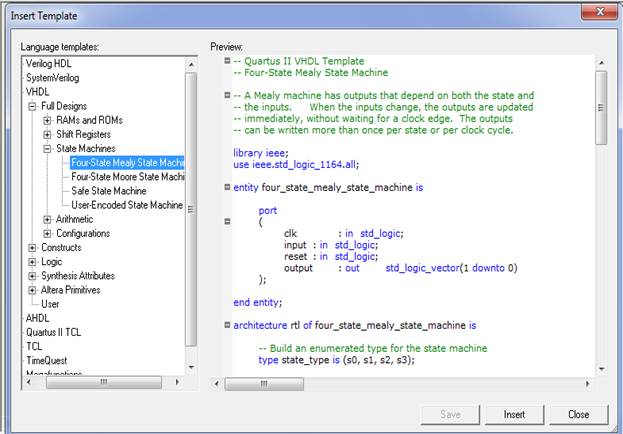This screenshot has height=434, width=623.
Task: Collapse the Full Designs tree node
Action: pos(33,105)
